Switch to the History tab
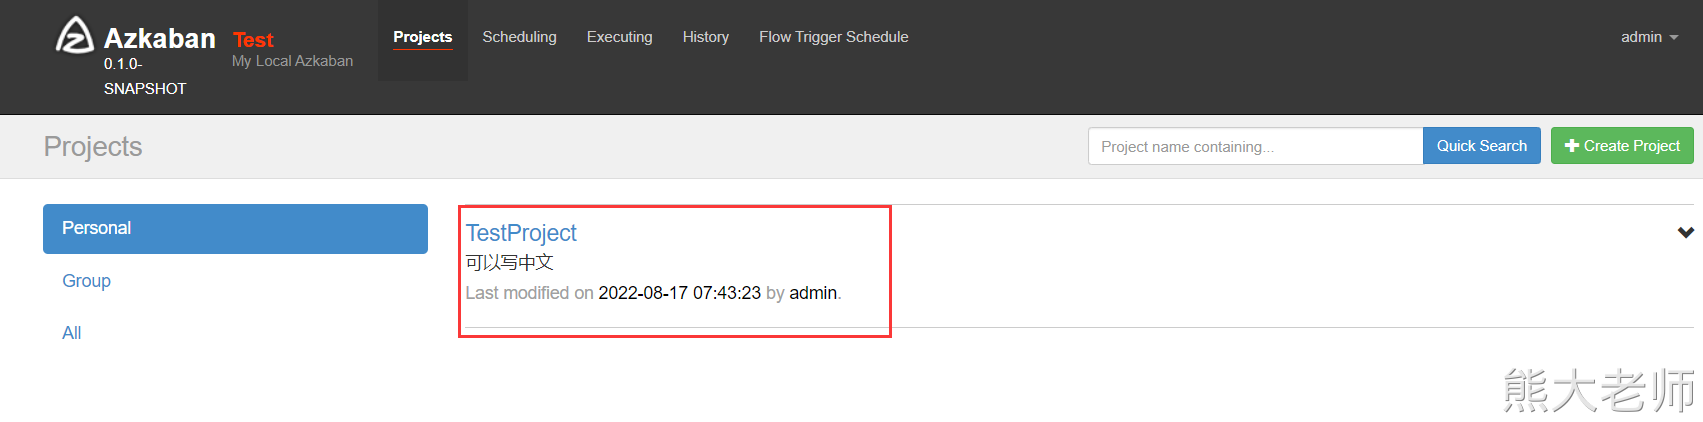1703x422 pixels. (x=705, y=37)
